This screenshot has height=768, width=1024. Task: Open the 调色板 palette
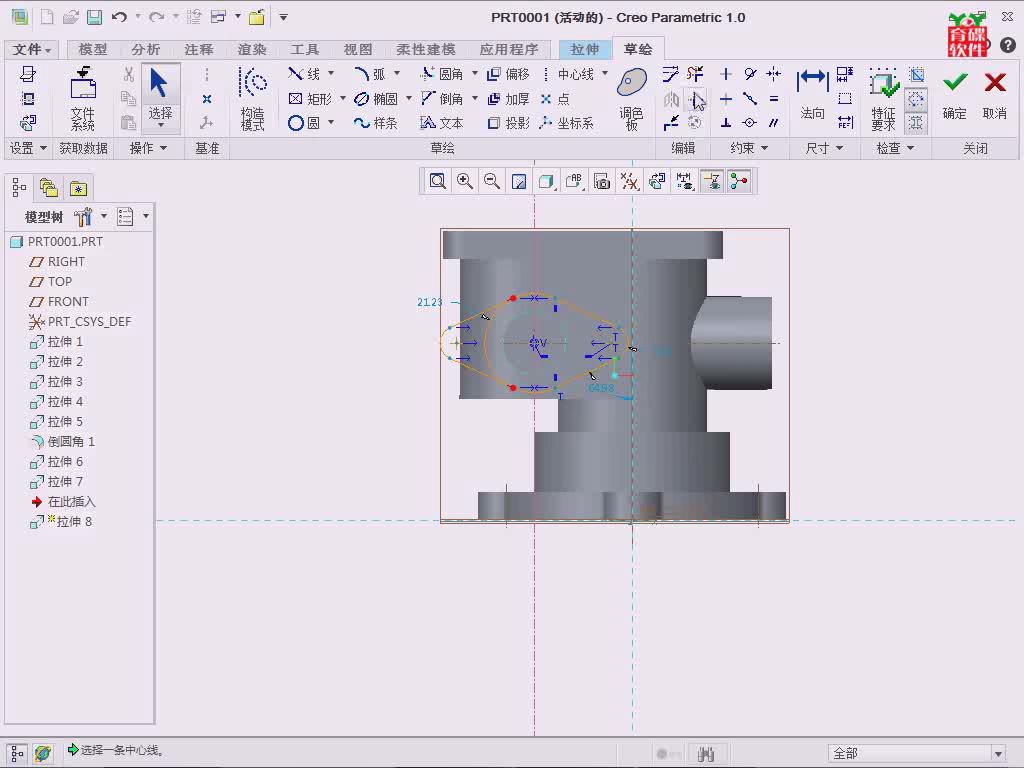coord(632,98)
